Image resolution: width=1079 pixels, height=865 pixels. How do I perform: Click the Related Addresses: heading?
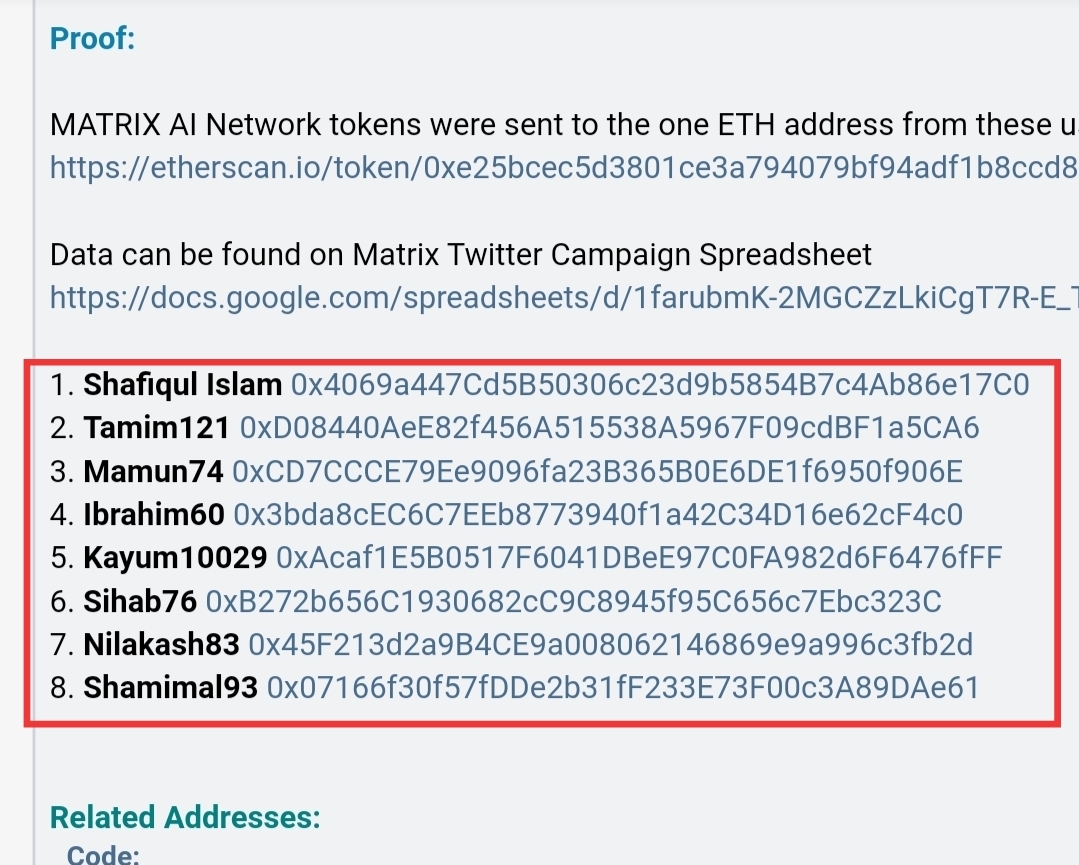coord(185,818)
